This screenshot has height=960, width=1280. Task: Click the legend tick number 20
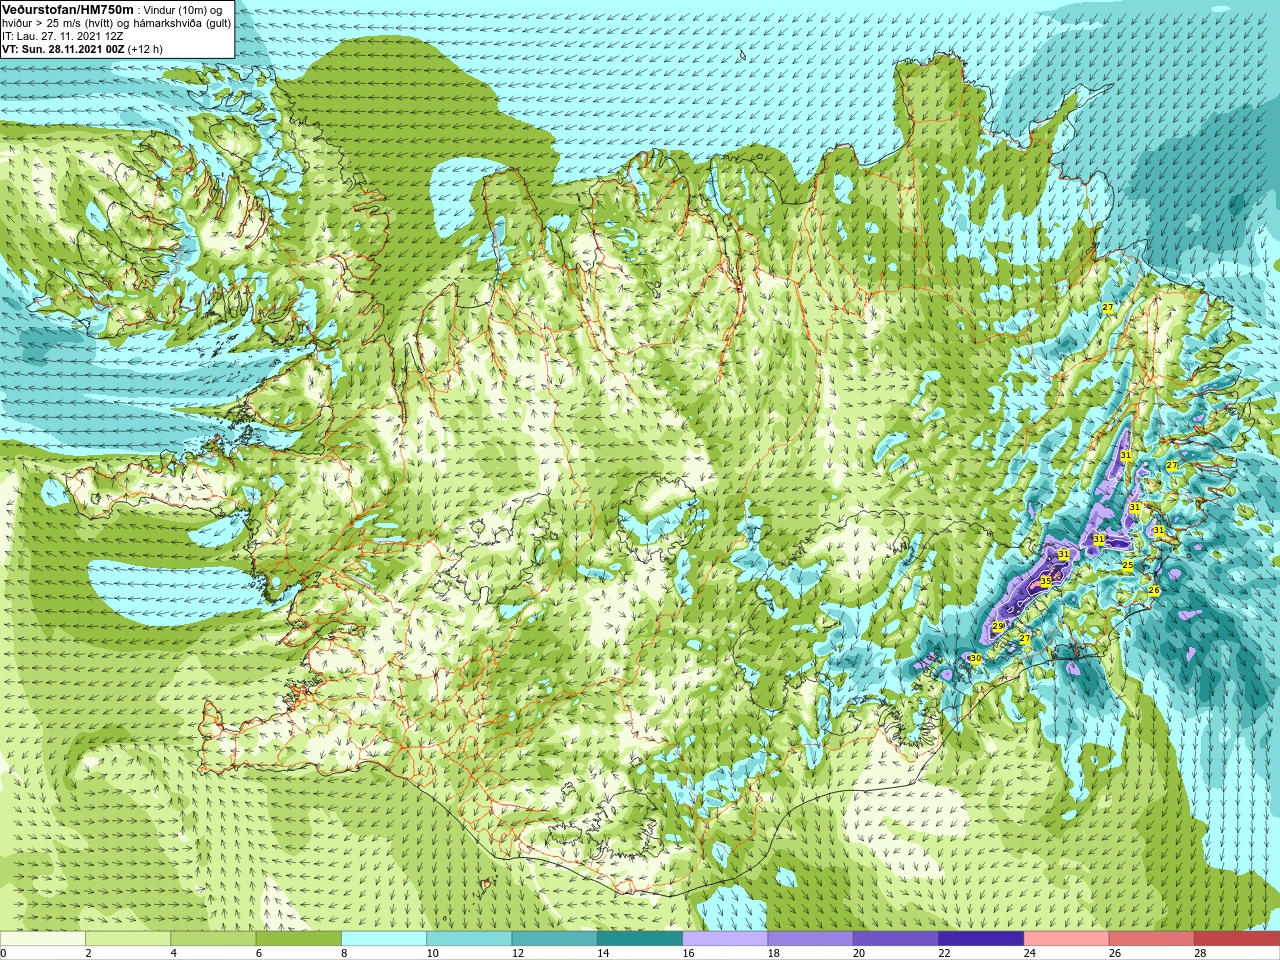click(x=859, y=954)
